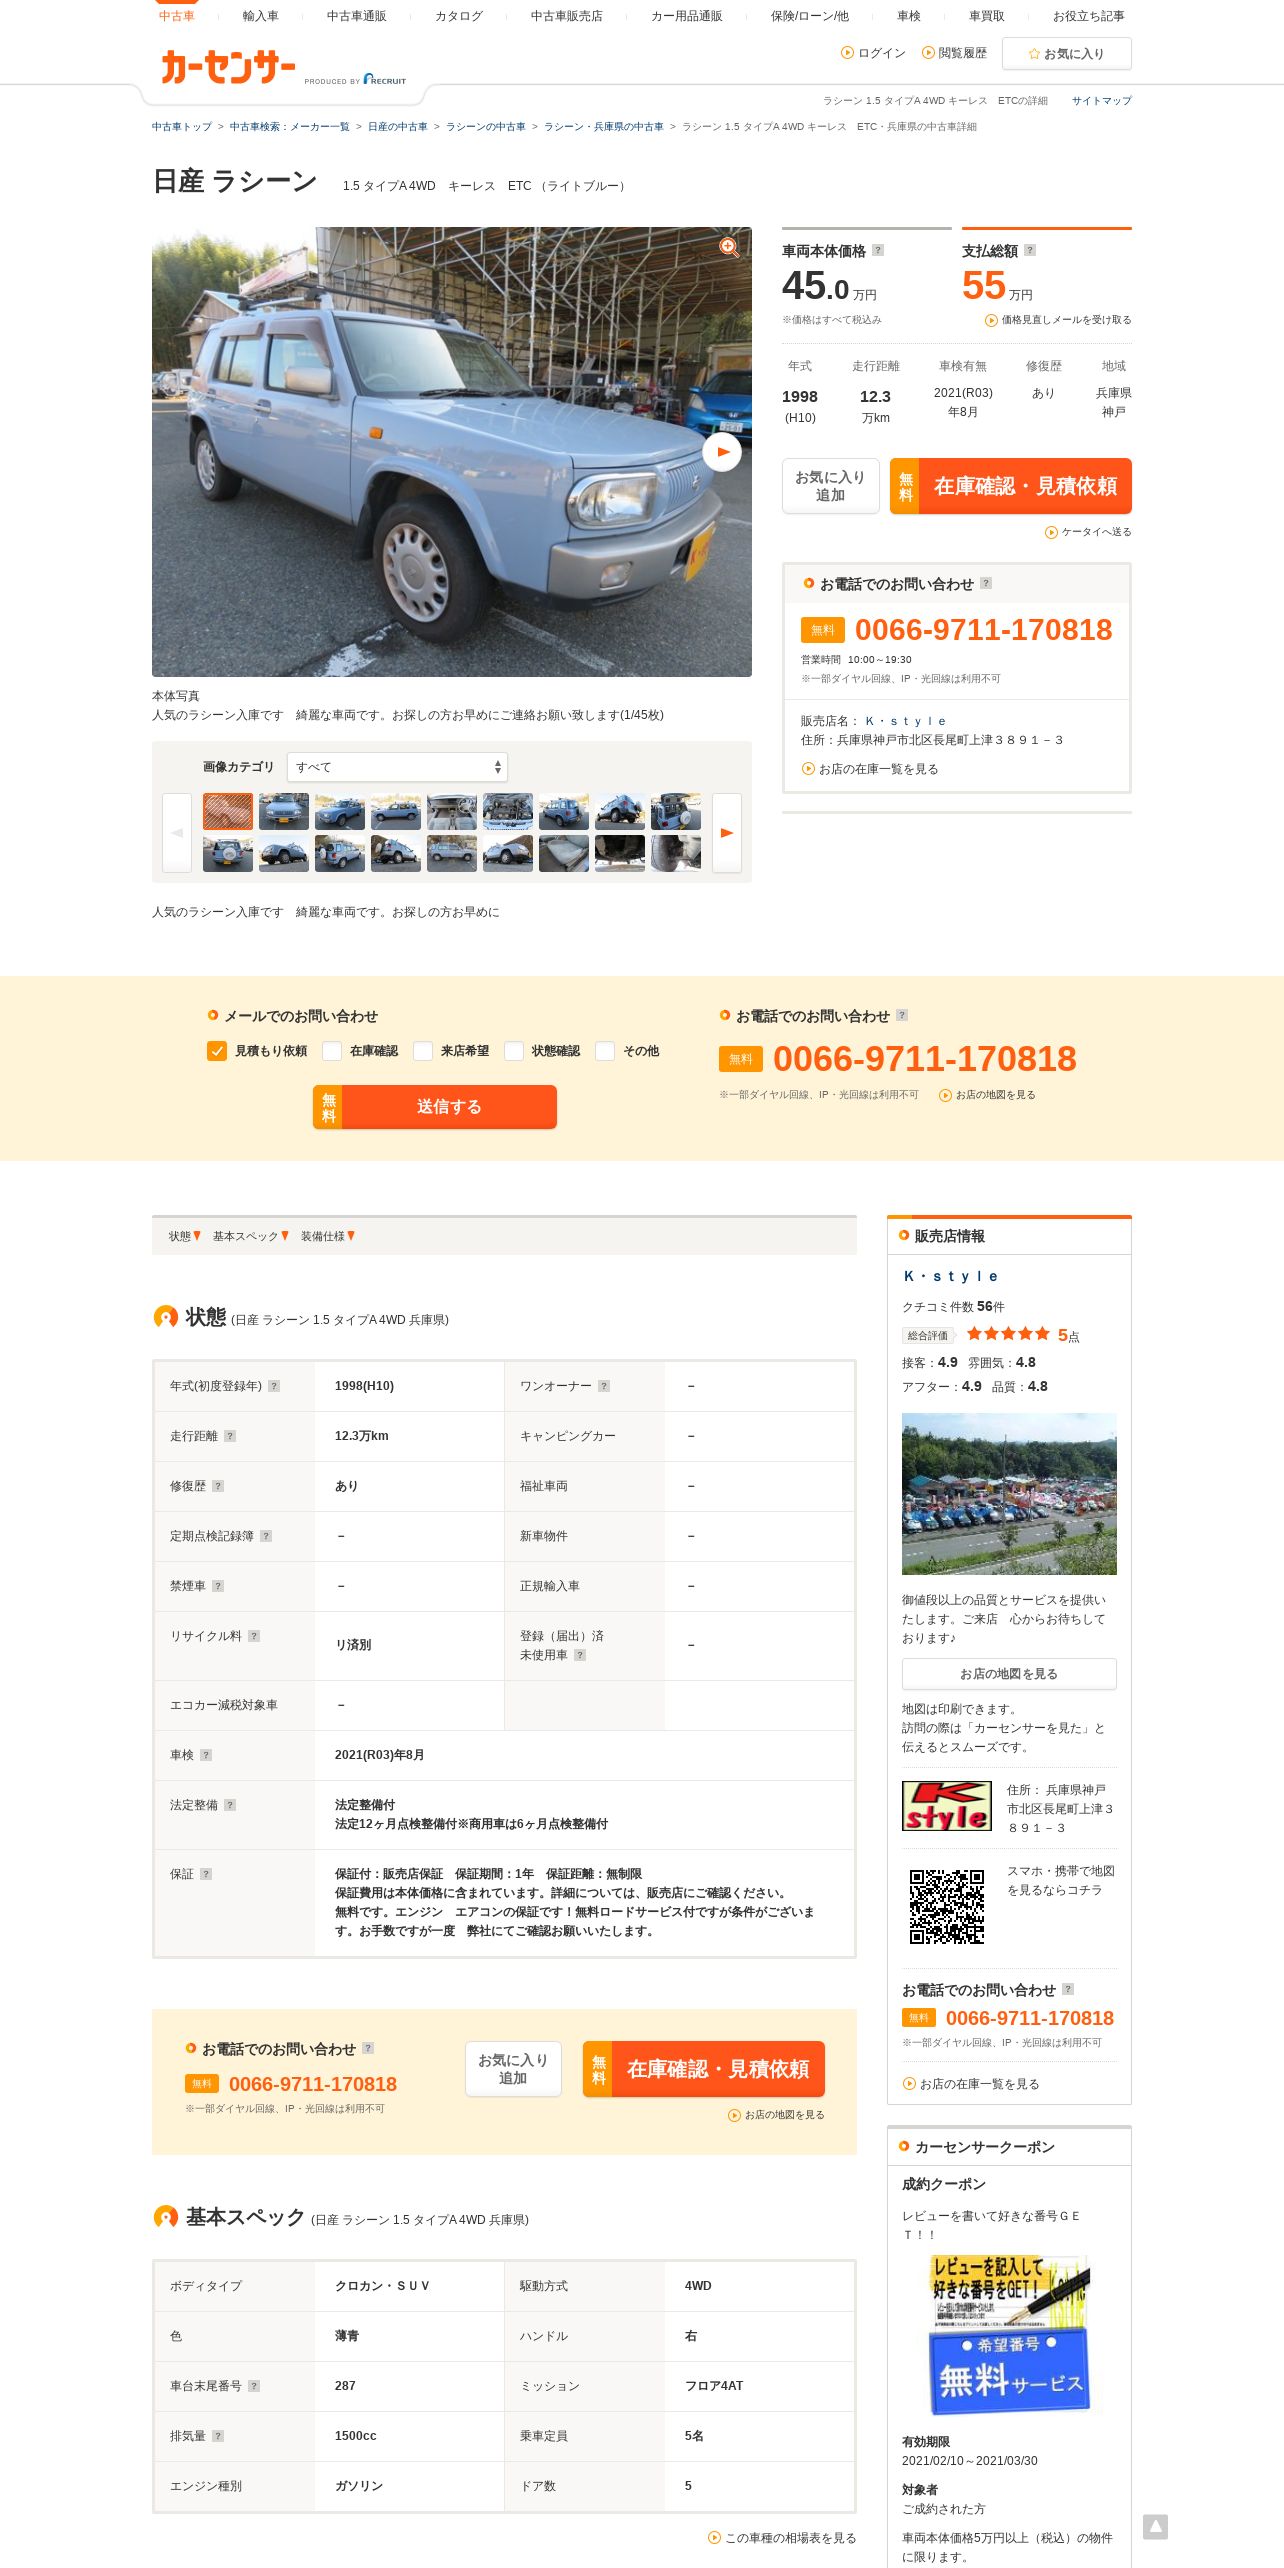Click top 在庫確認・見積依頼 orange button
The width and height of the screenshot is (1284, 2568).
(1011, 486)
